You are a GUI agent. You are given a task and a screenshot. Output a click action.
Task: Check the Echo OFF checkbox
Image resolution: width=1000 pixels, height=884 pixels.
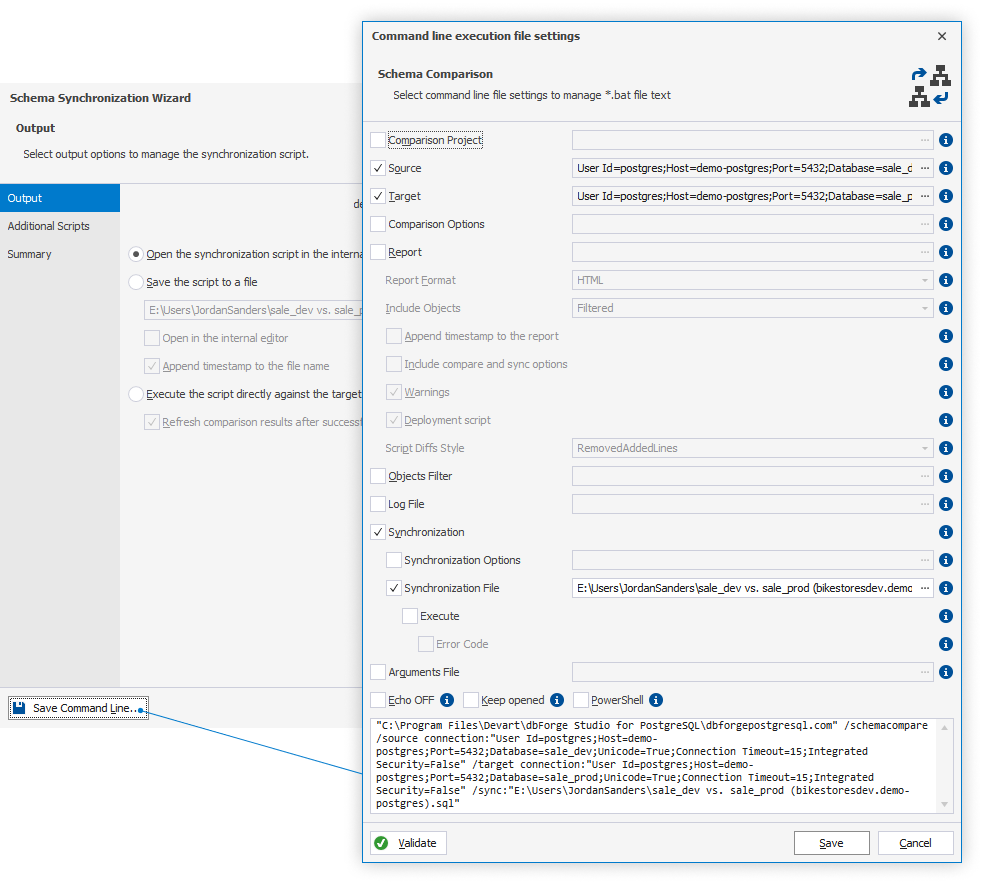[x=378, y=700]
